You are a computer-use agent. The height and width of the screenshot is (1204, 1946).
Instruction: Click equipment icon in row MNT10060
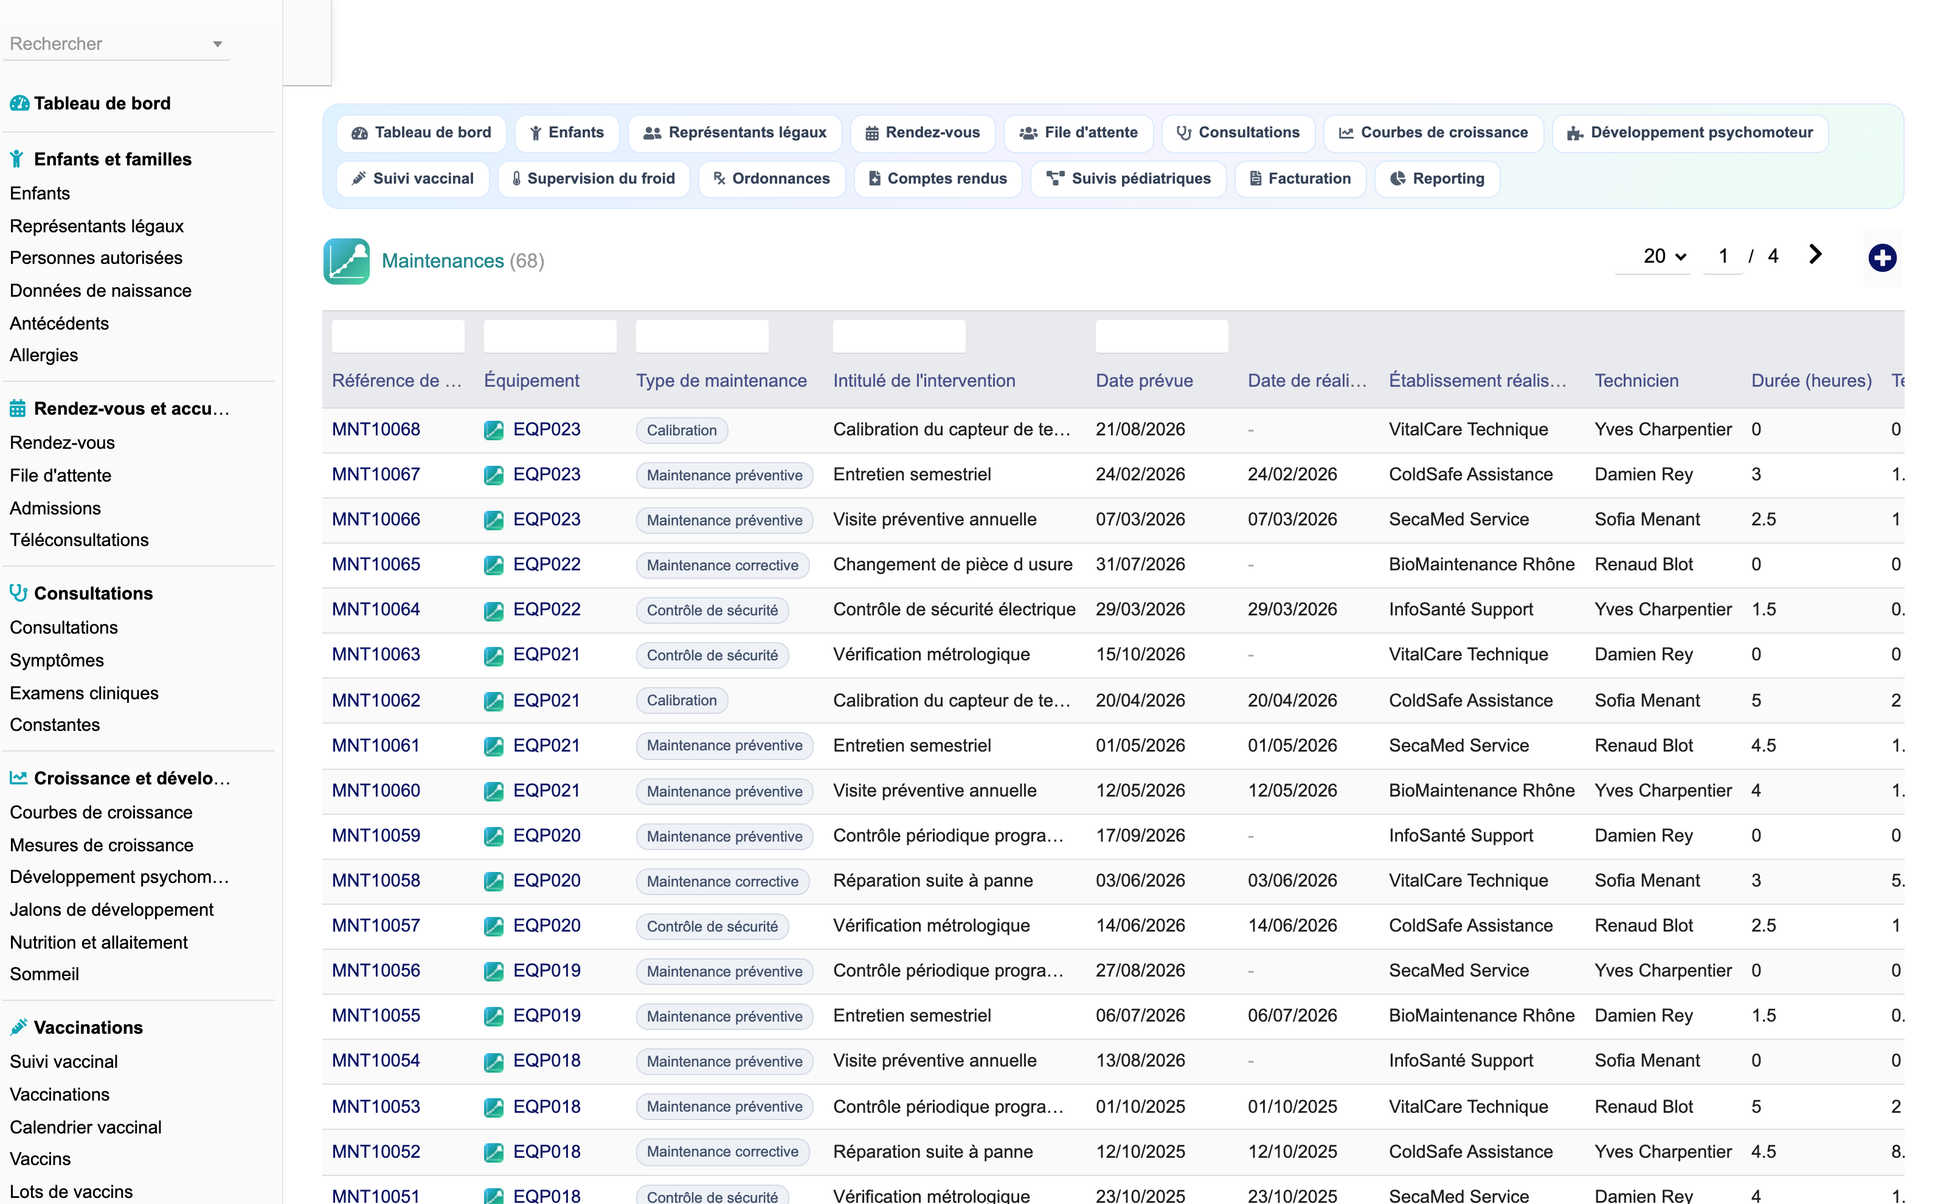tap(494, 791)
